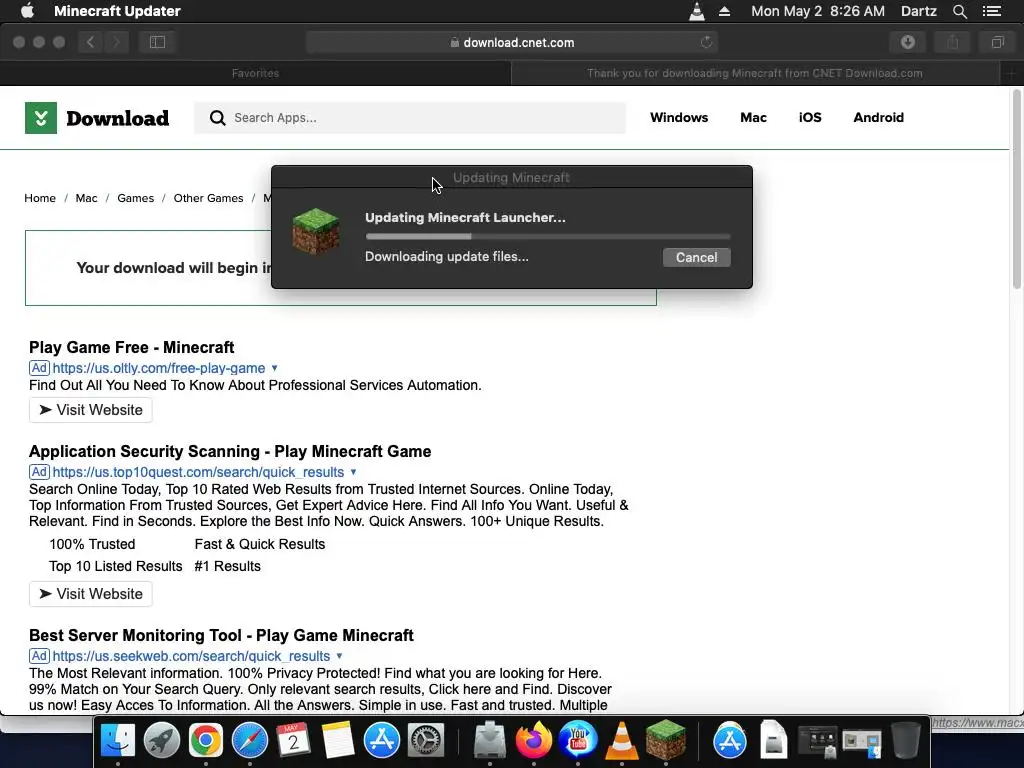This screenshot has height=768, width=1024.
Task: Click the Minecraft grass block icon in dialog
Action: [316, 231]
